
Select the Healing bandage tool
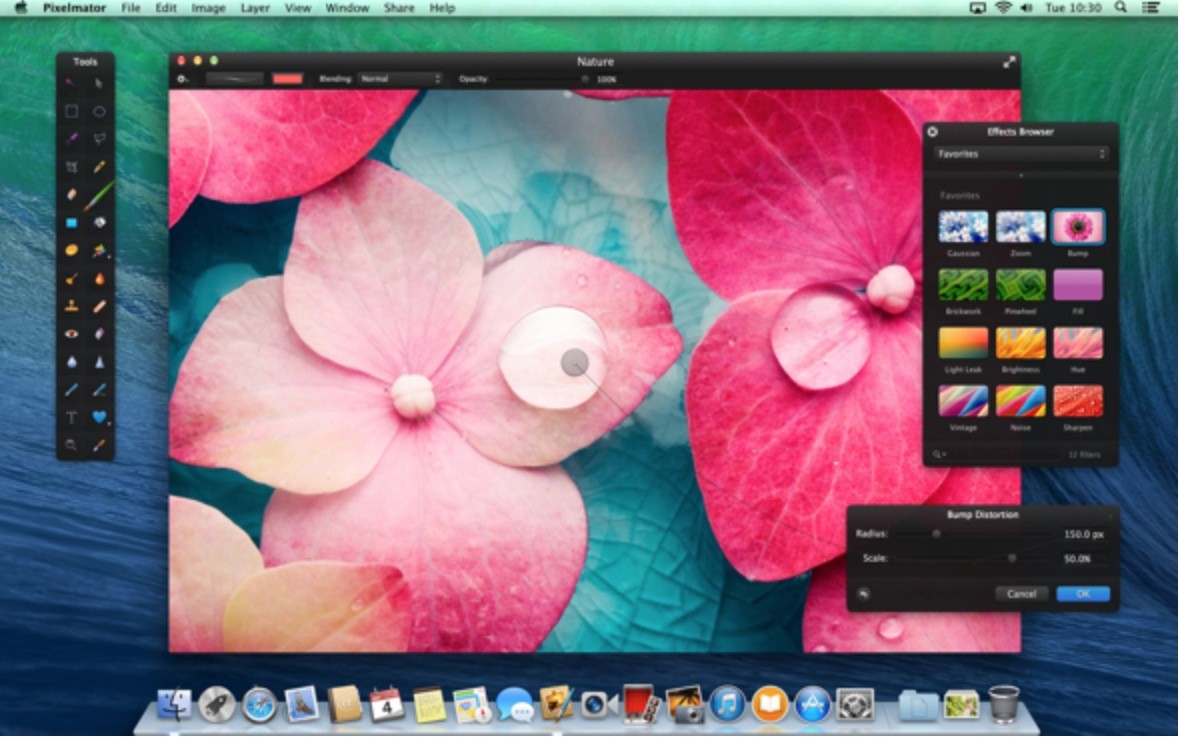99,306
